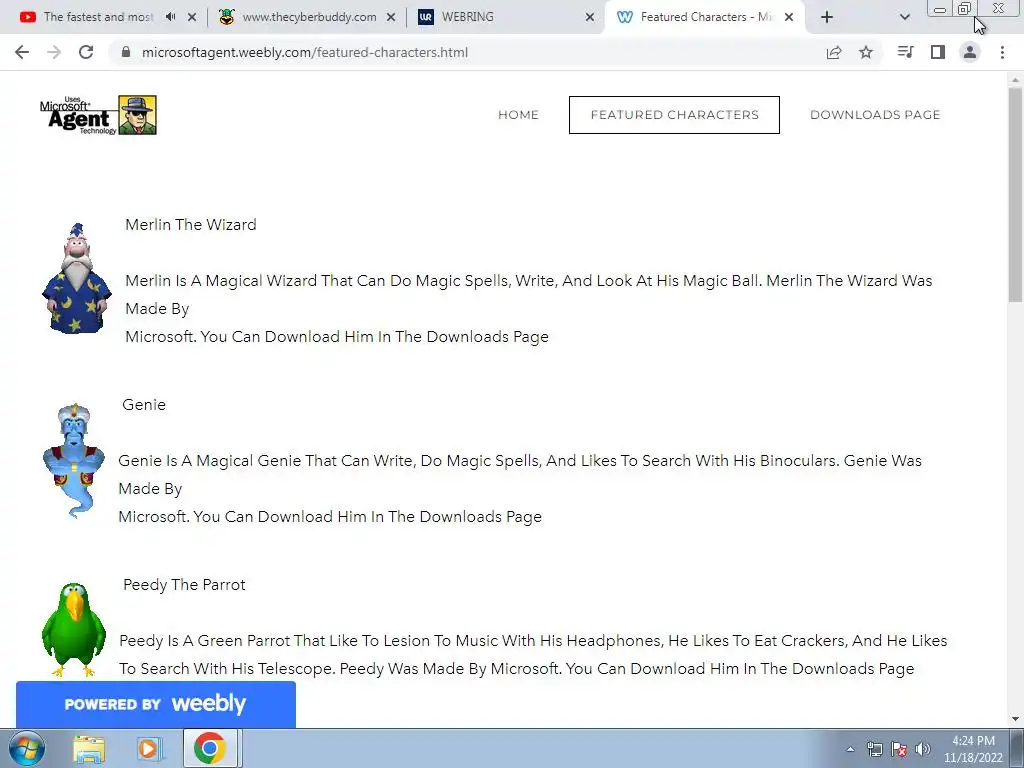Image resolution: width=1024 pixels, height=768 pixels.
Task: Open a new browser tab
Action: [827, 17]
